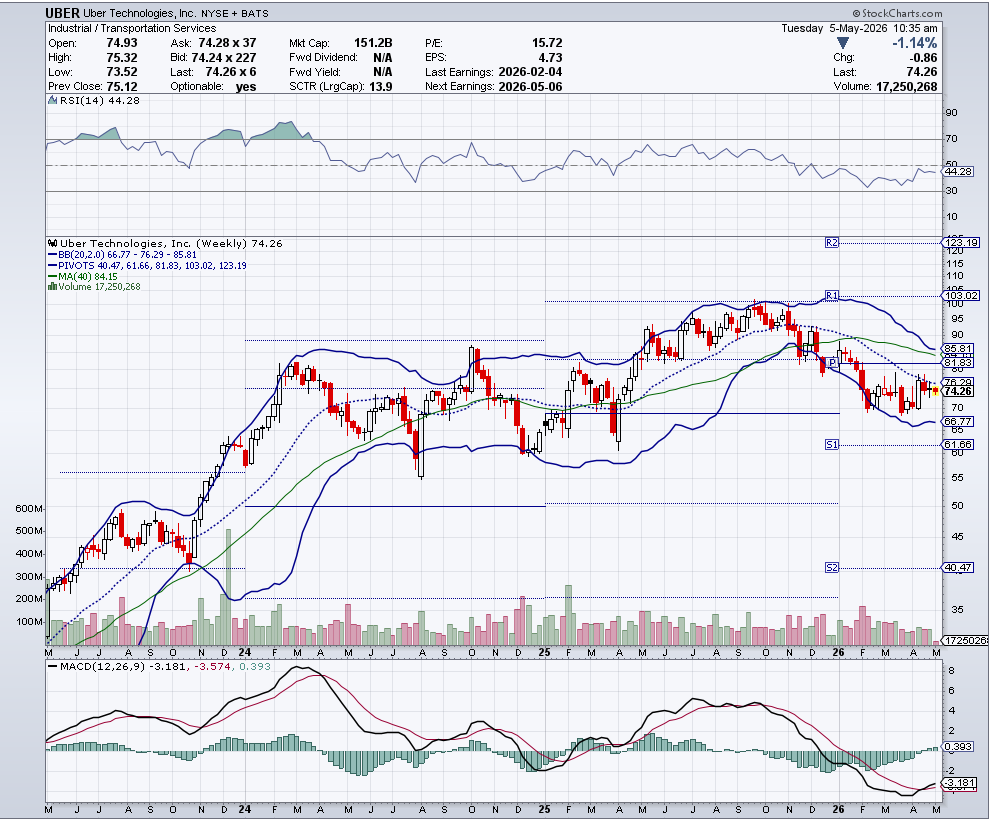Image resolution: width=990 pixels, height=819 pixels.
Task: Click the 'Tuesday 5-May-2026 10:35 am' timestamp
Action: coord(859,28)
